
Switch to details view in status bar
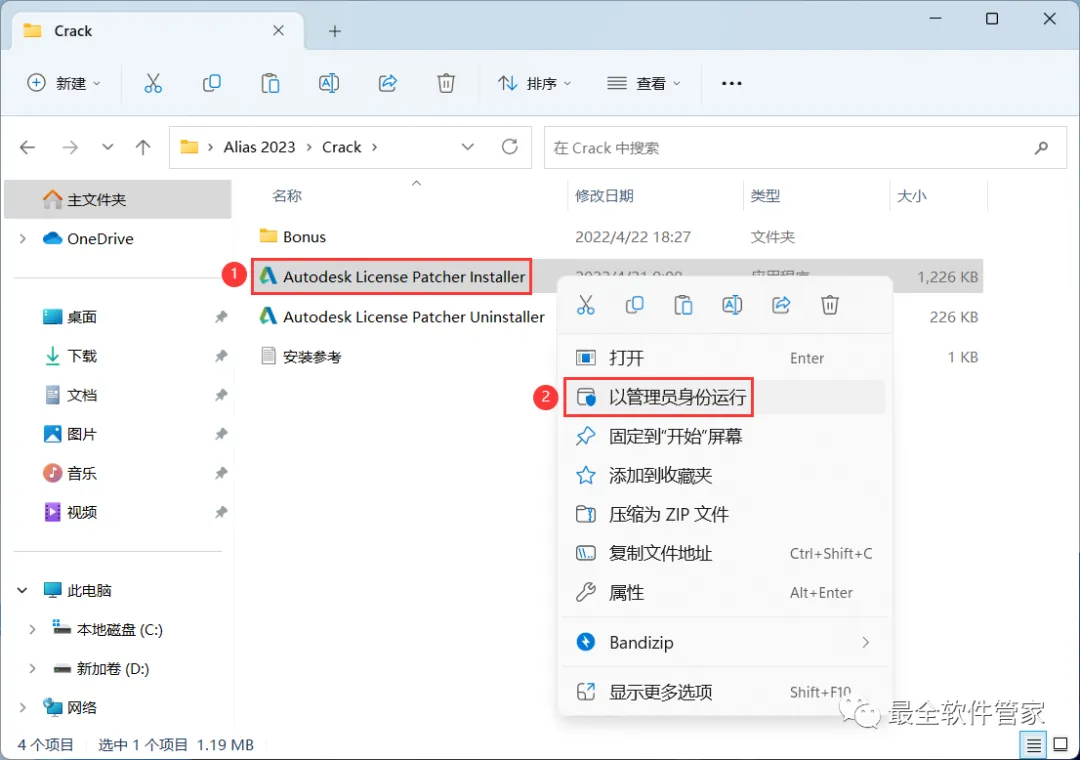[x=1033, y=745]
